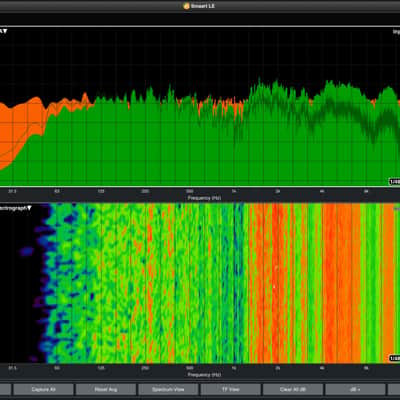Open the Spectrograph plot type dropdown
Image resolution: width=400 pixels, height=400 pixels.
point(29,208)
